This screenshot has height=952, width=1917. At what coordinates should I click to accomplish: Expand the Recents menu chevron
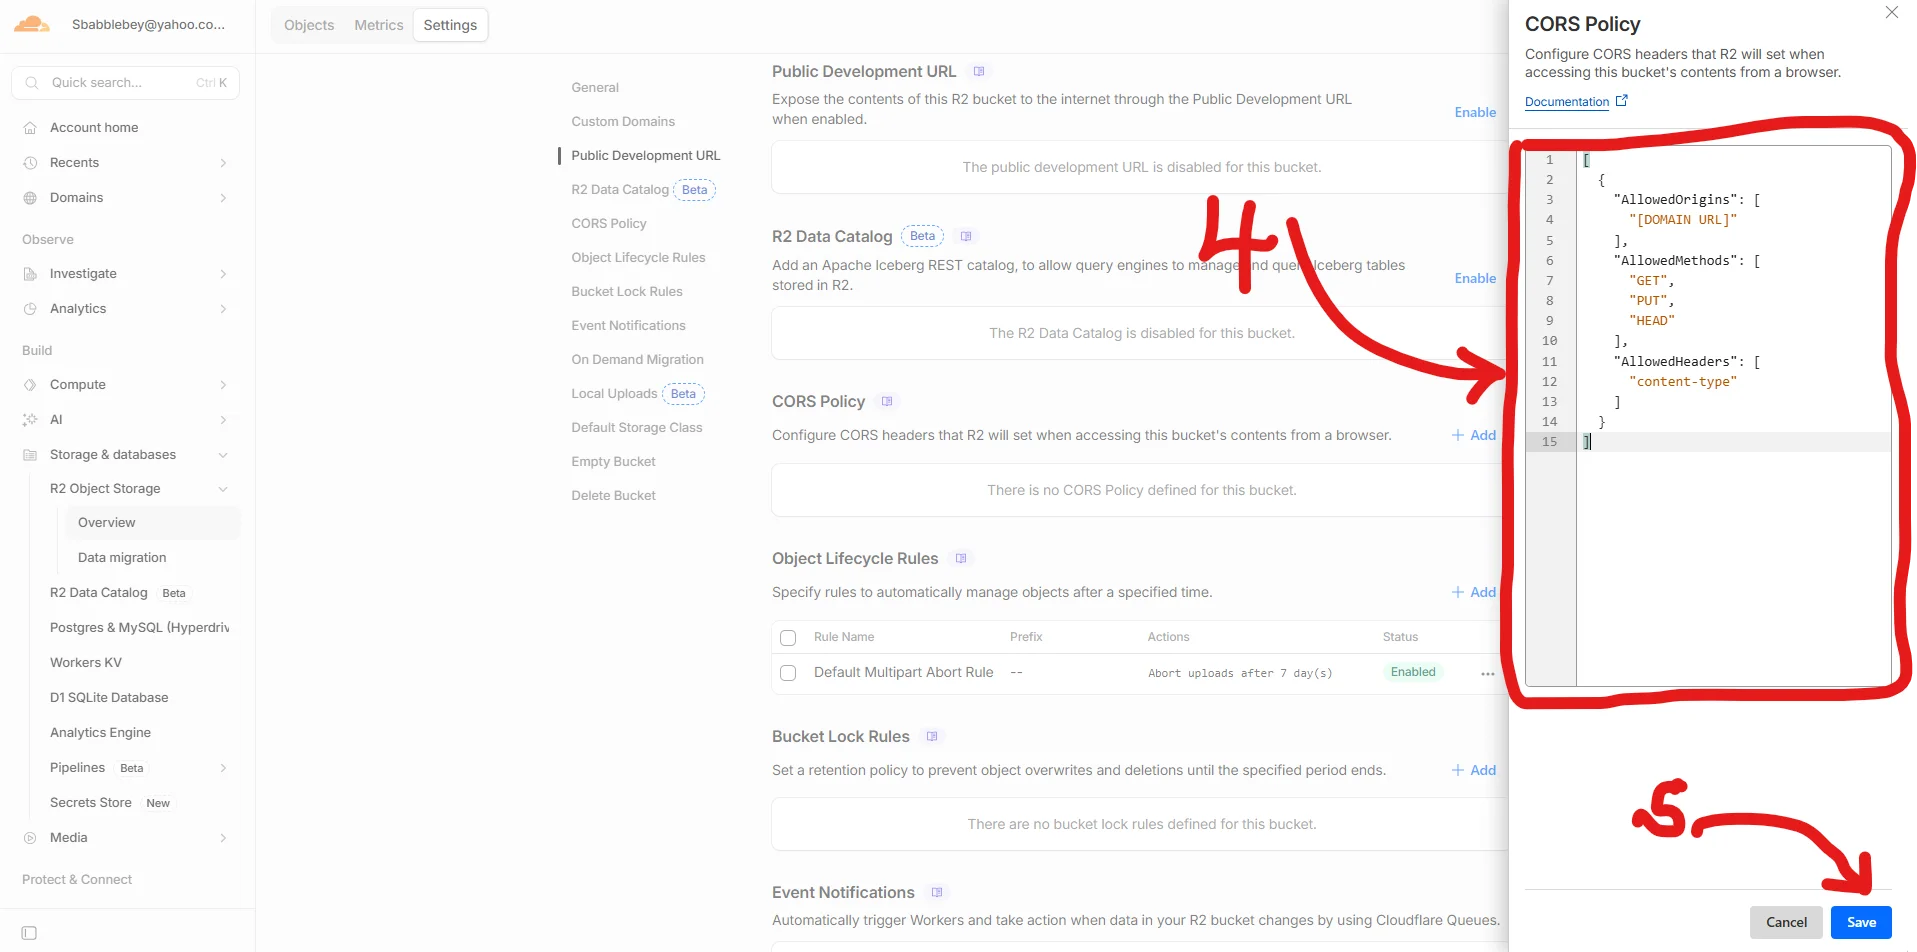click(x=223, y=163)
